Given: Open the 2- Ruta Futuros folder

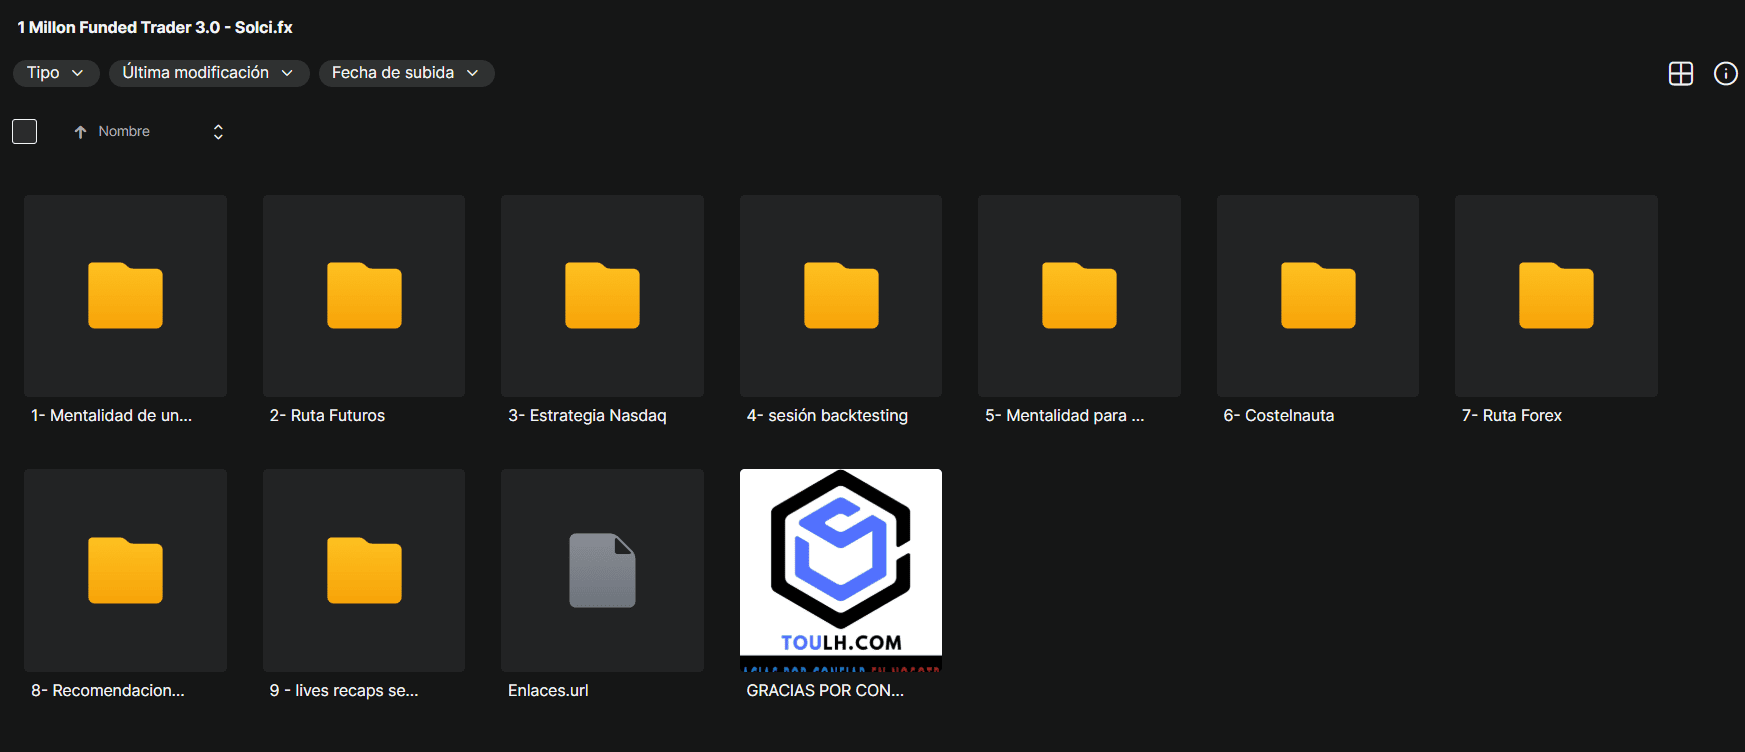Looking at the screenshot, I should tap(364, 296).
